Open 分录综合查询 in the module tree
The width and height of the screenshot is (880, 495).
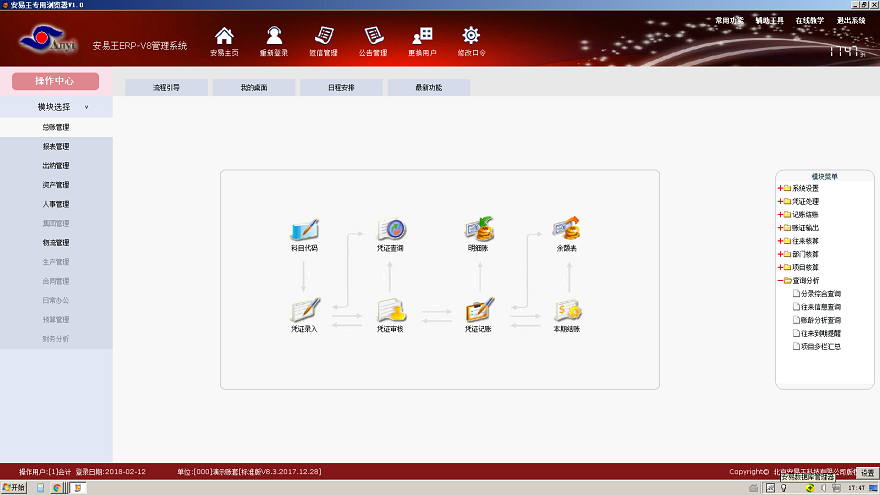coord(821,294)
